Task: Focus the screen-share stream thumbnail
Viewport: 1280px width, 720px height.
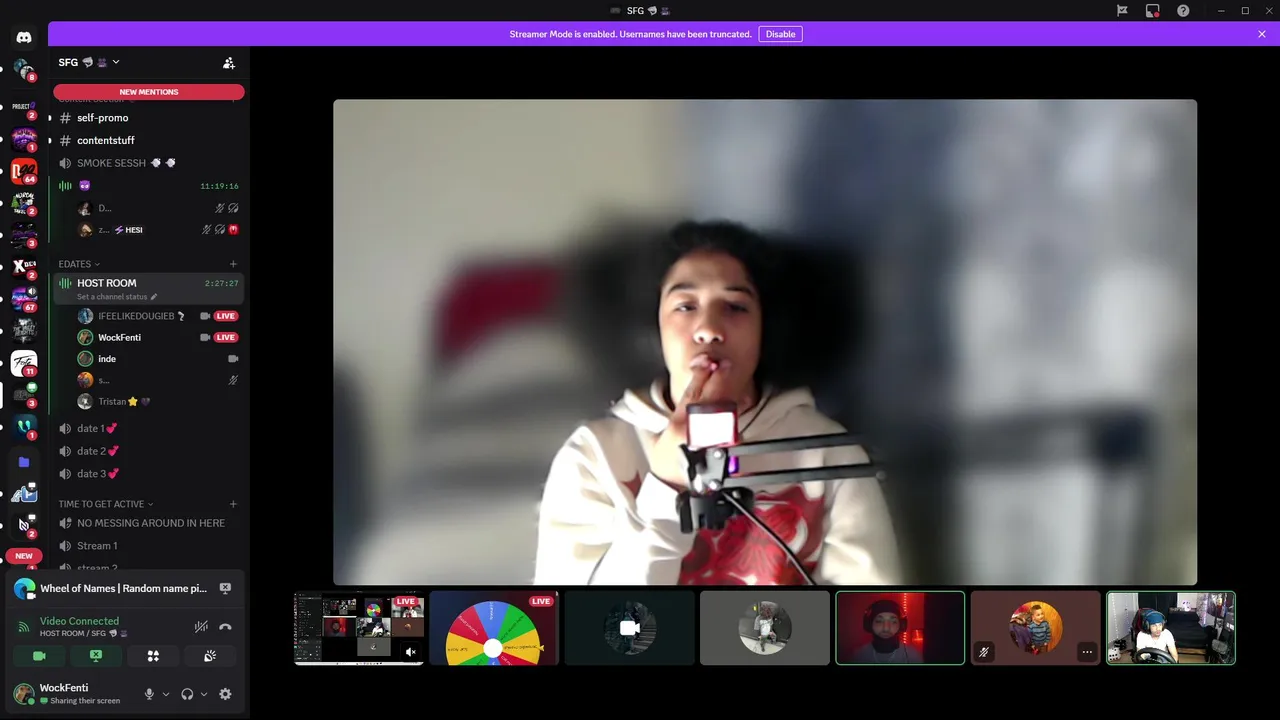Action: coord(359,628)
